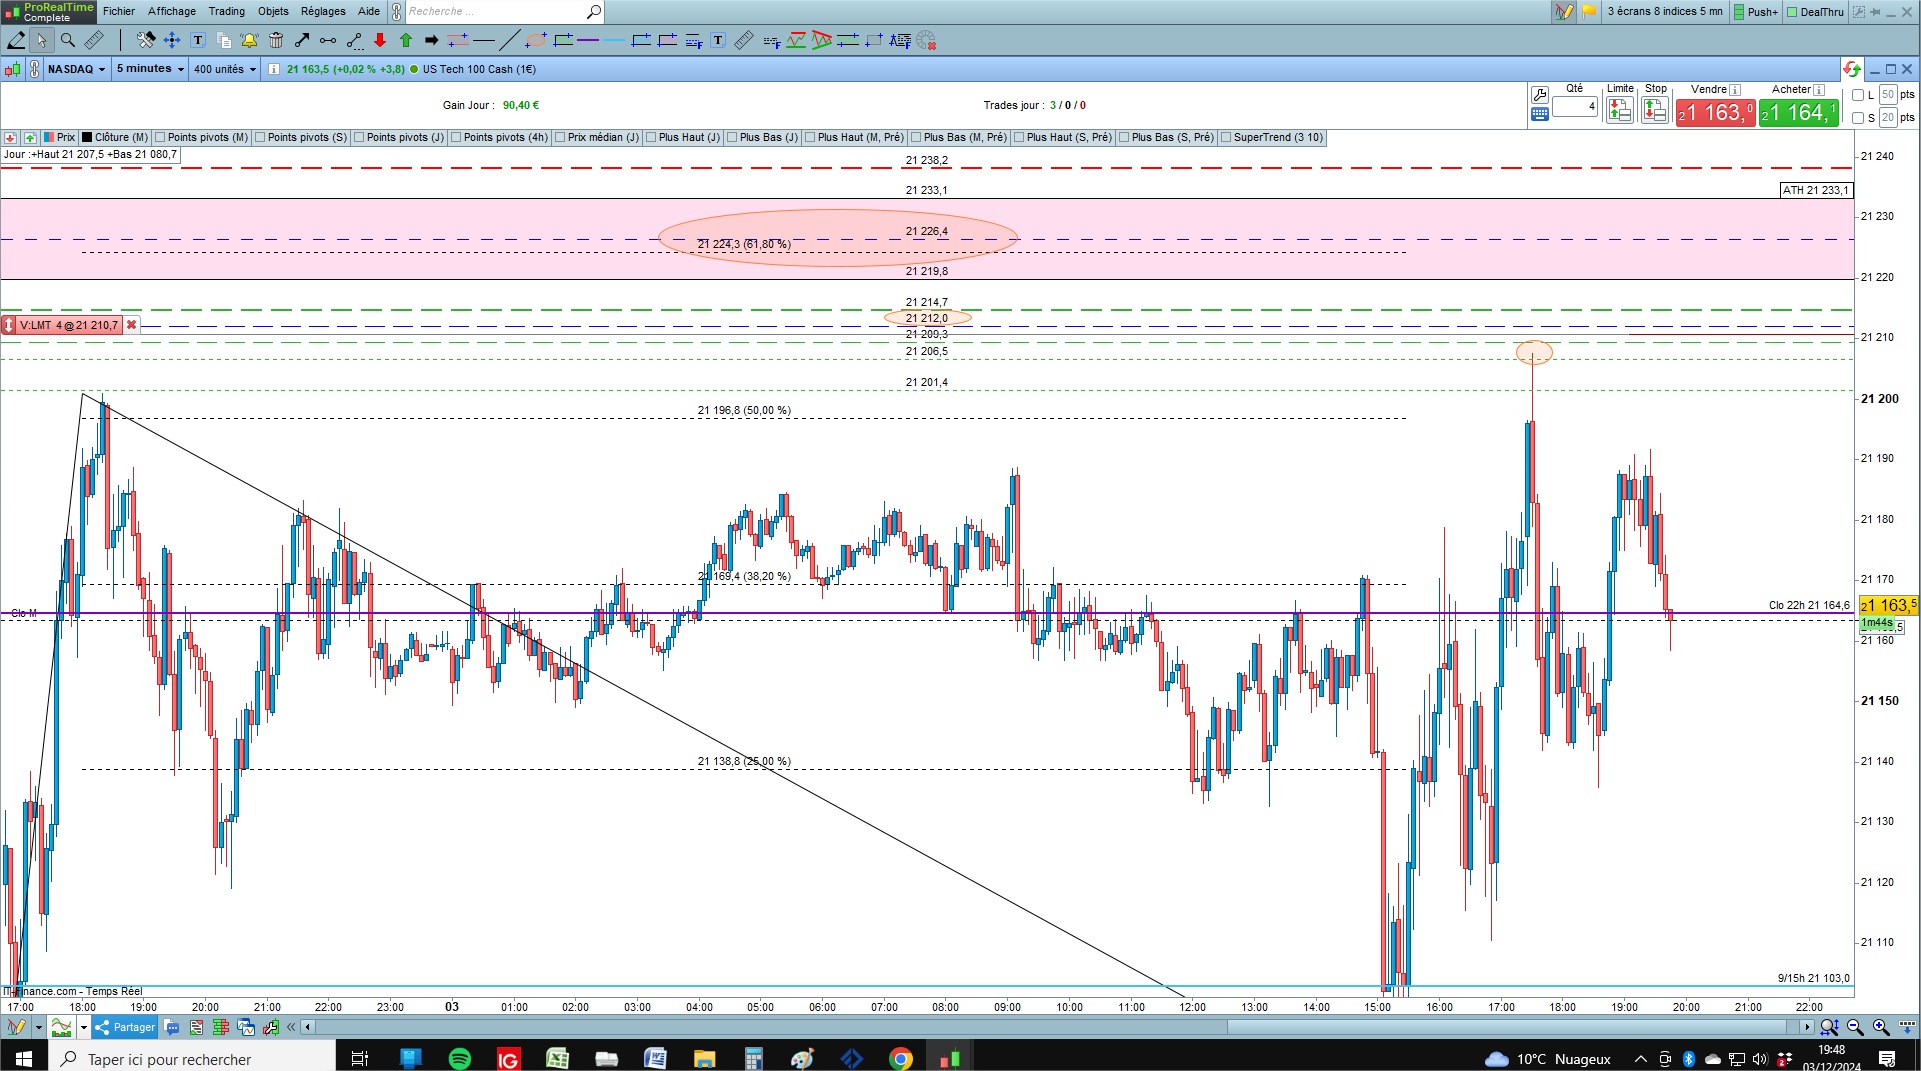The width and height of the screenshot is (1921, 1071).
Task: Expand the 5 minutes timeframe dropdown
Action: pos(150,69)
